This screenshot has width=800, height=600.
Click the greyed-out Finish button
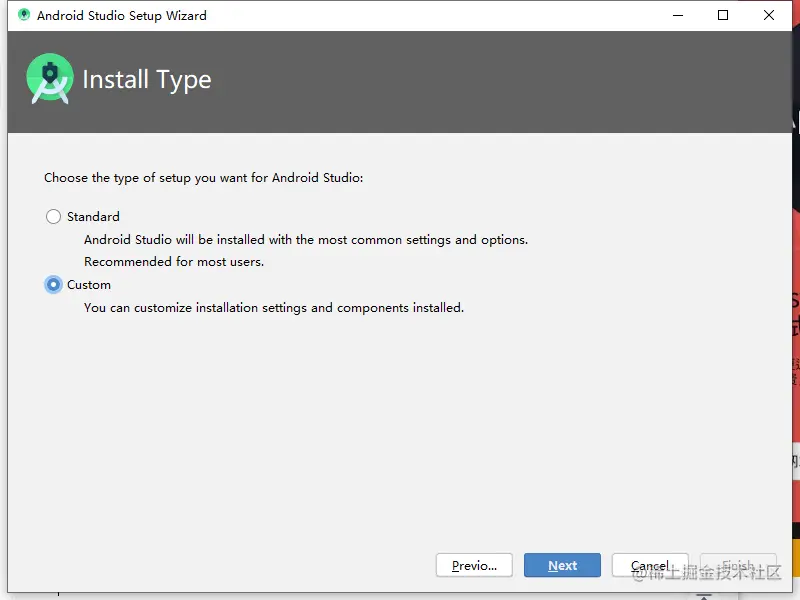pos(738,565)
